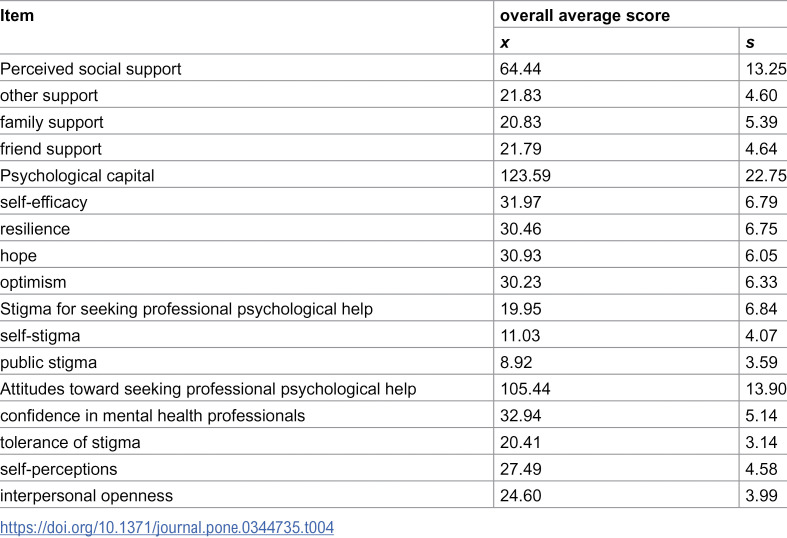Select the s column subheader

[750, 43]
